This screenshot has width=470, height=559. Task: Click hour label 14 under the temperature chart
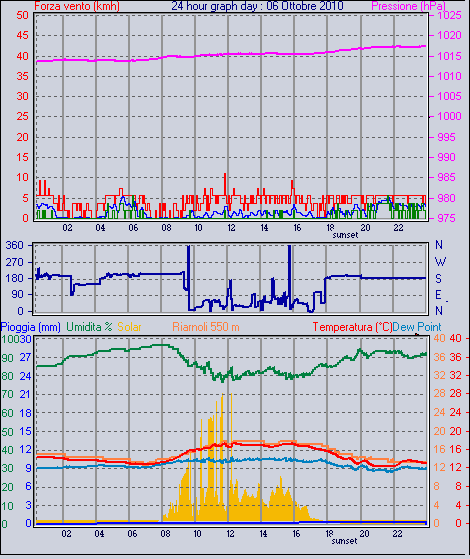pos(263,534)
